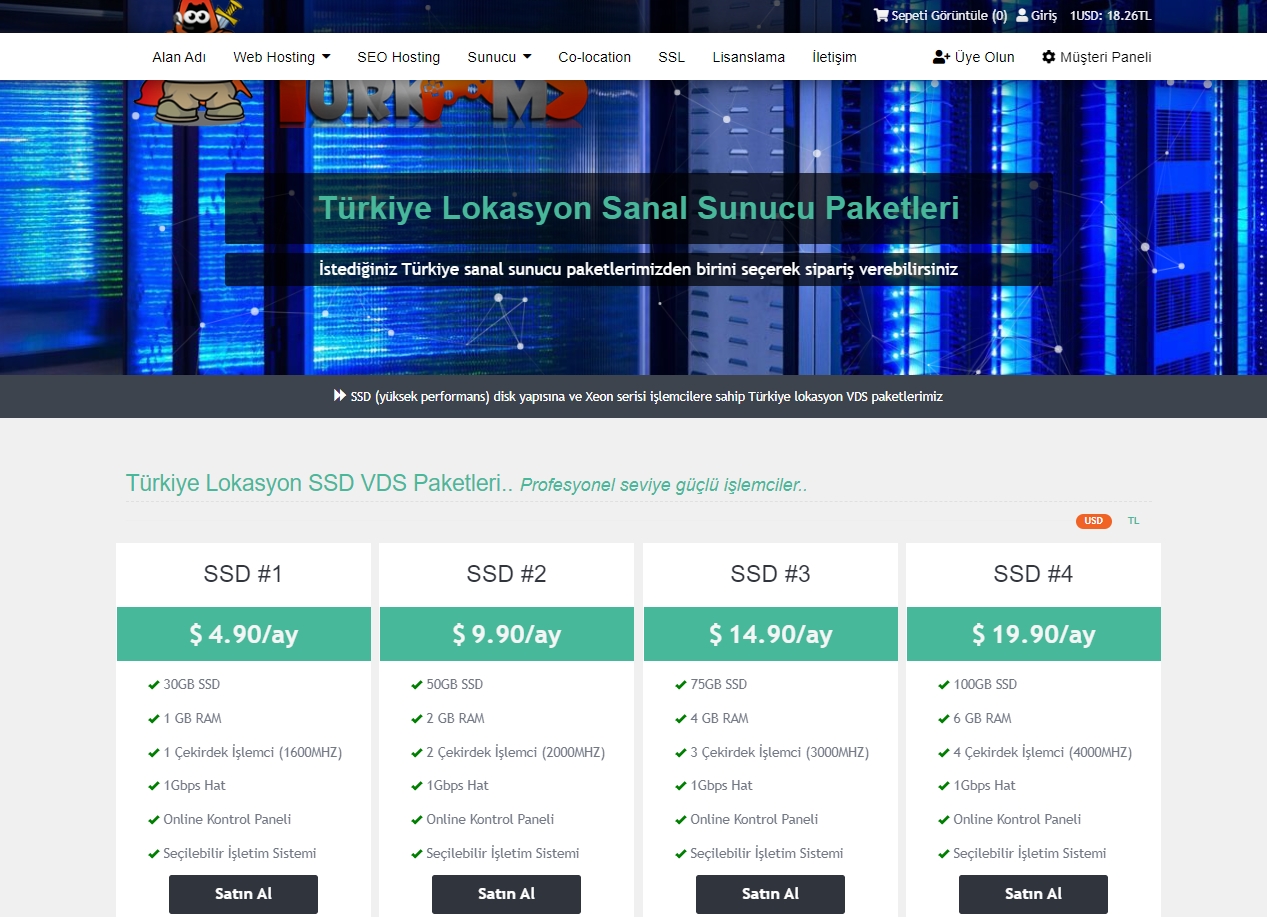Click the $ 9.90/ay price banner
Screen dimensions: 1267x917
506,634
